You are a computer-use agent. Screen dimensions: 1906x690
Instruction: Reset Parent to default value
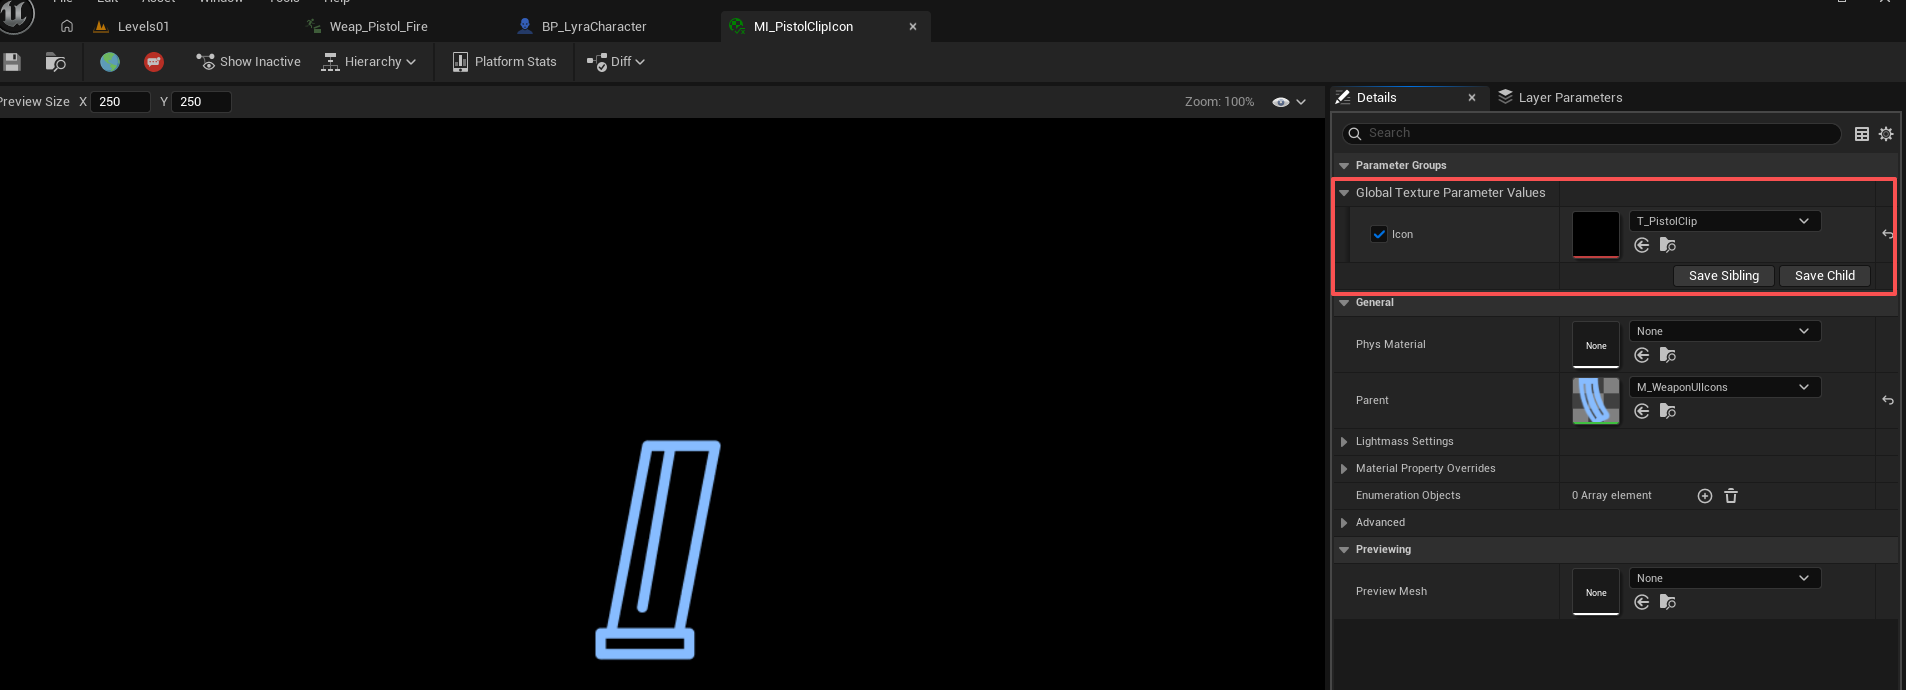tap(1888, 400)
